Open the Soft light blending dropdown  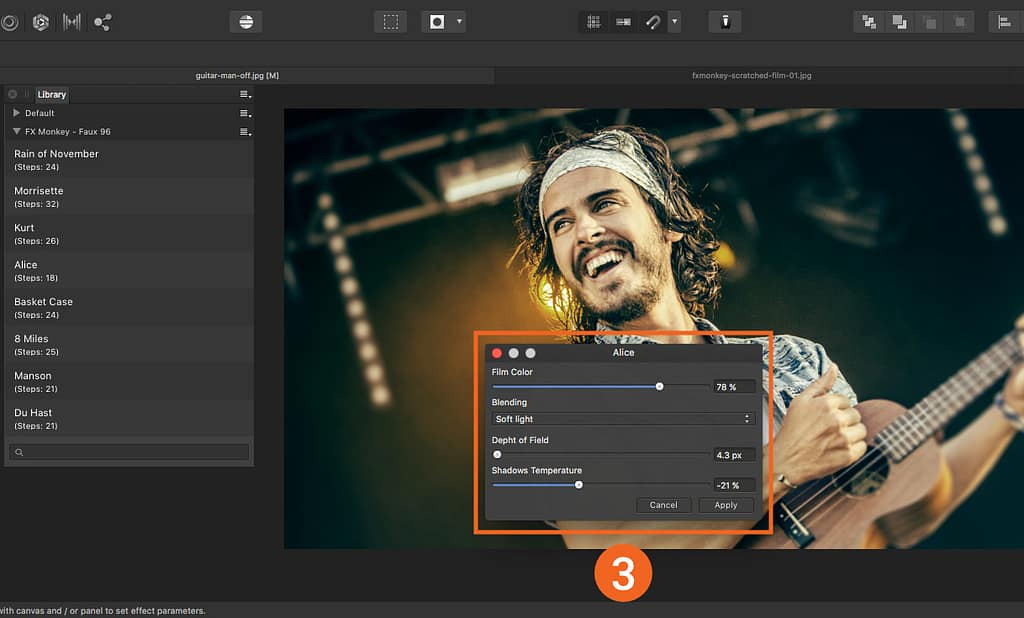(x=622, y=418)
